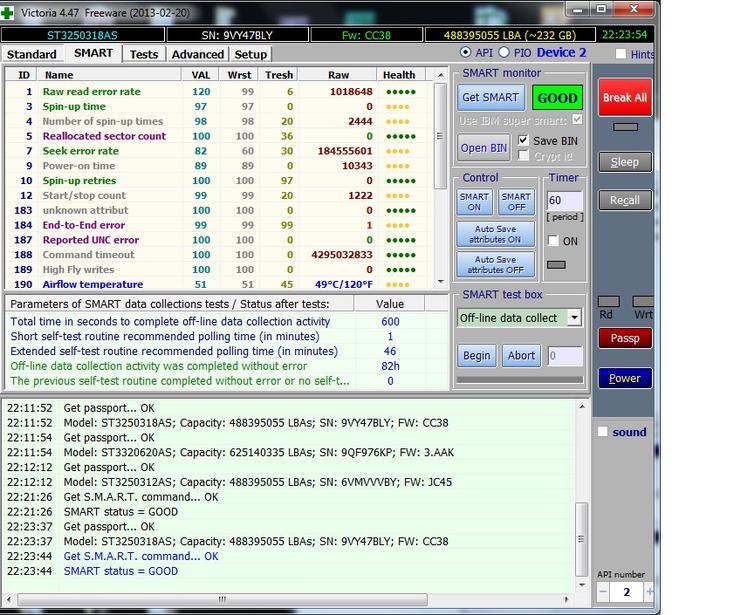Toggle the Crypt it checkbox
Viewport: 754px width, 615px height.
[523, 156]
